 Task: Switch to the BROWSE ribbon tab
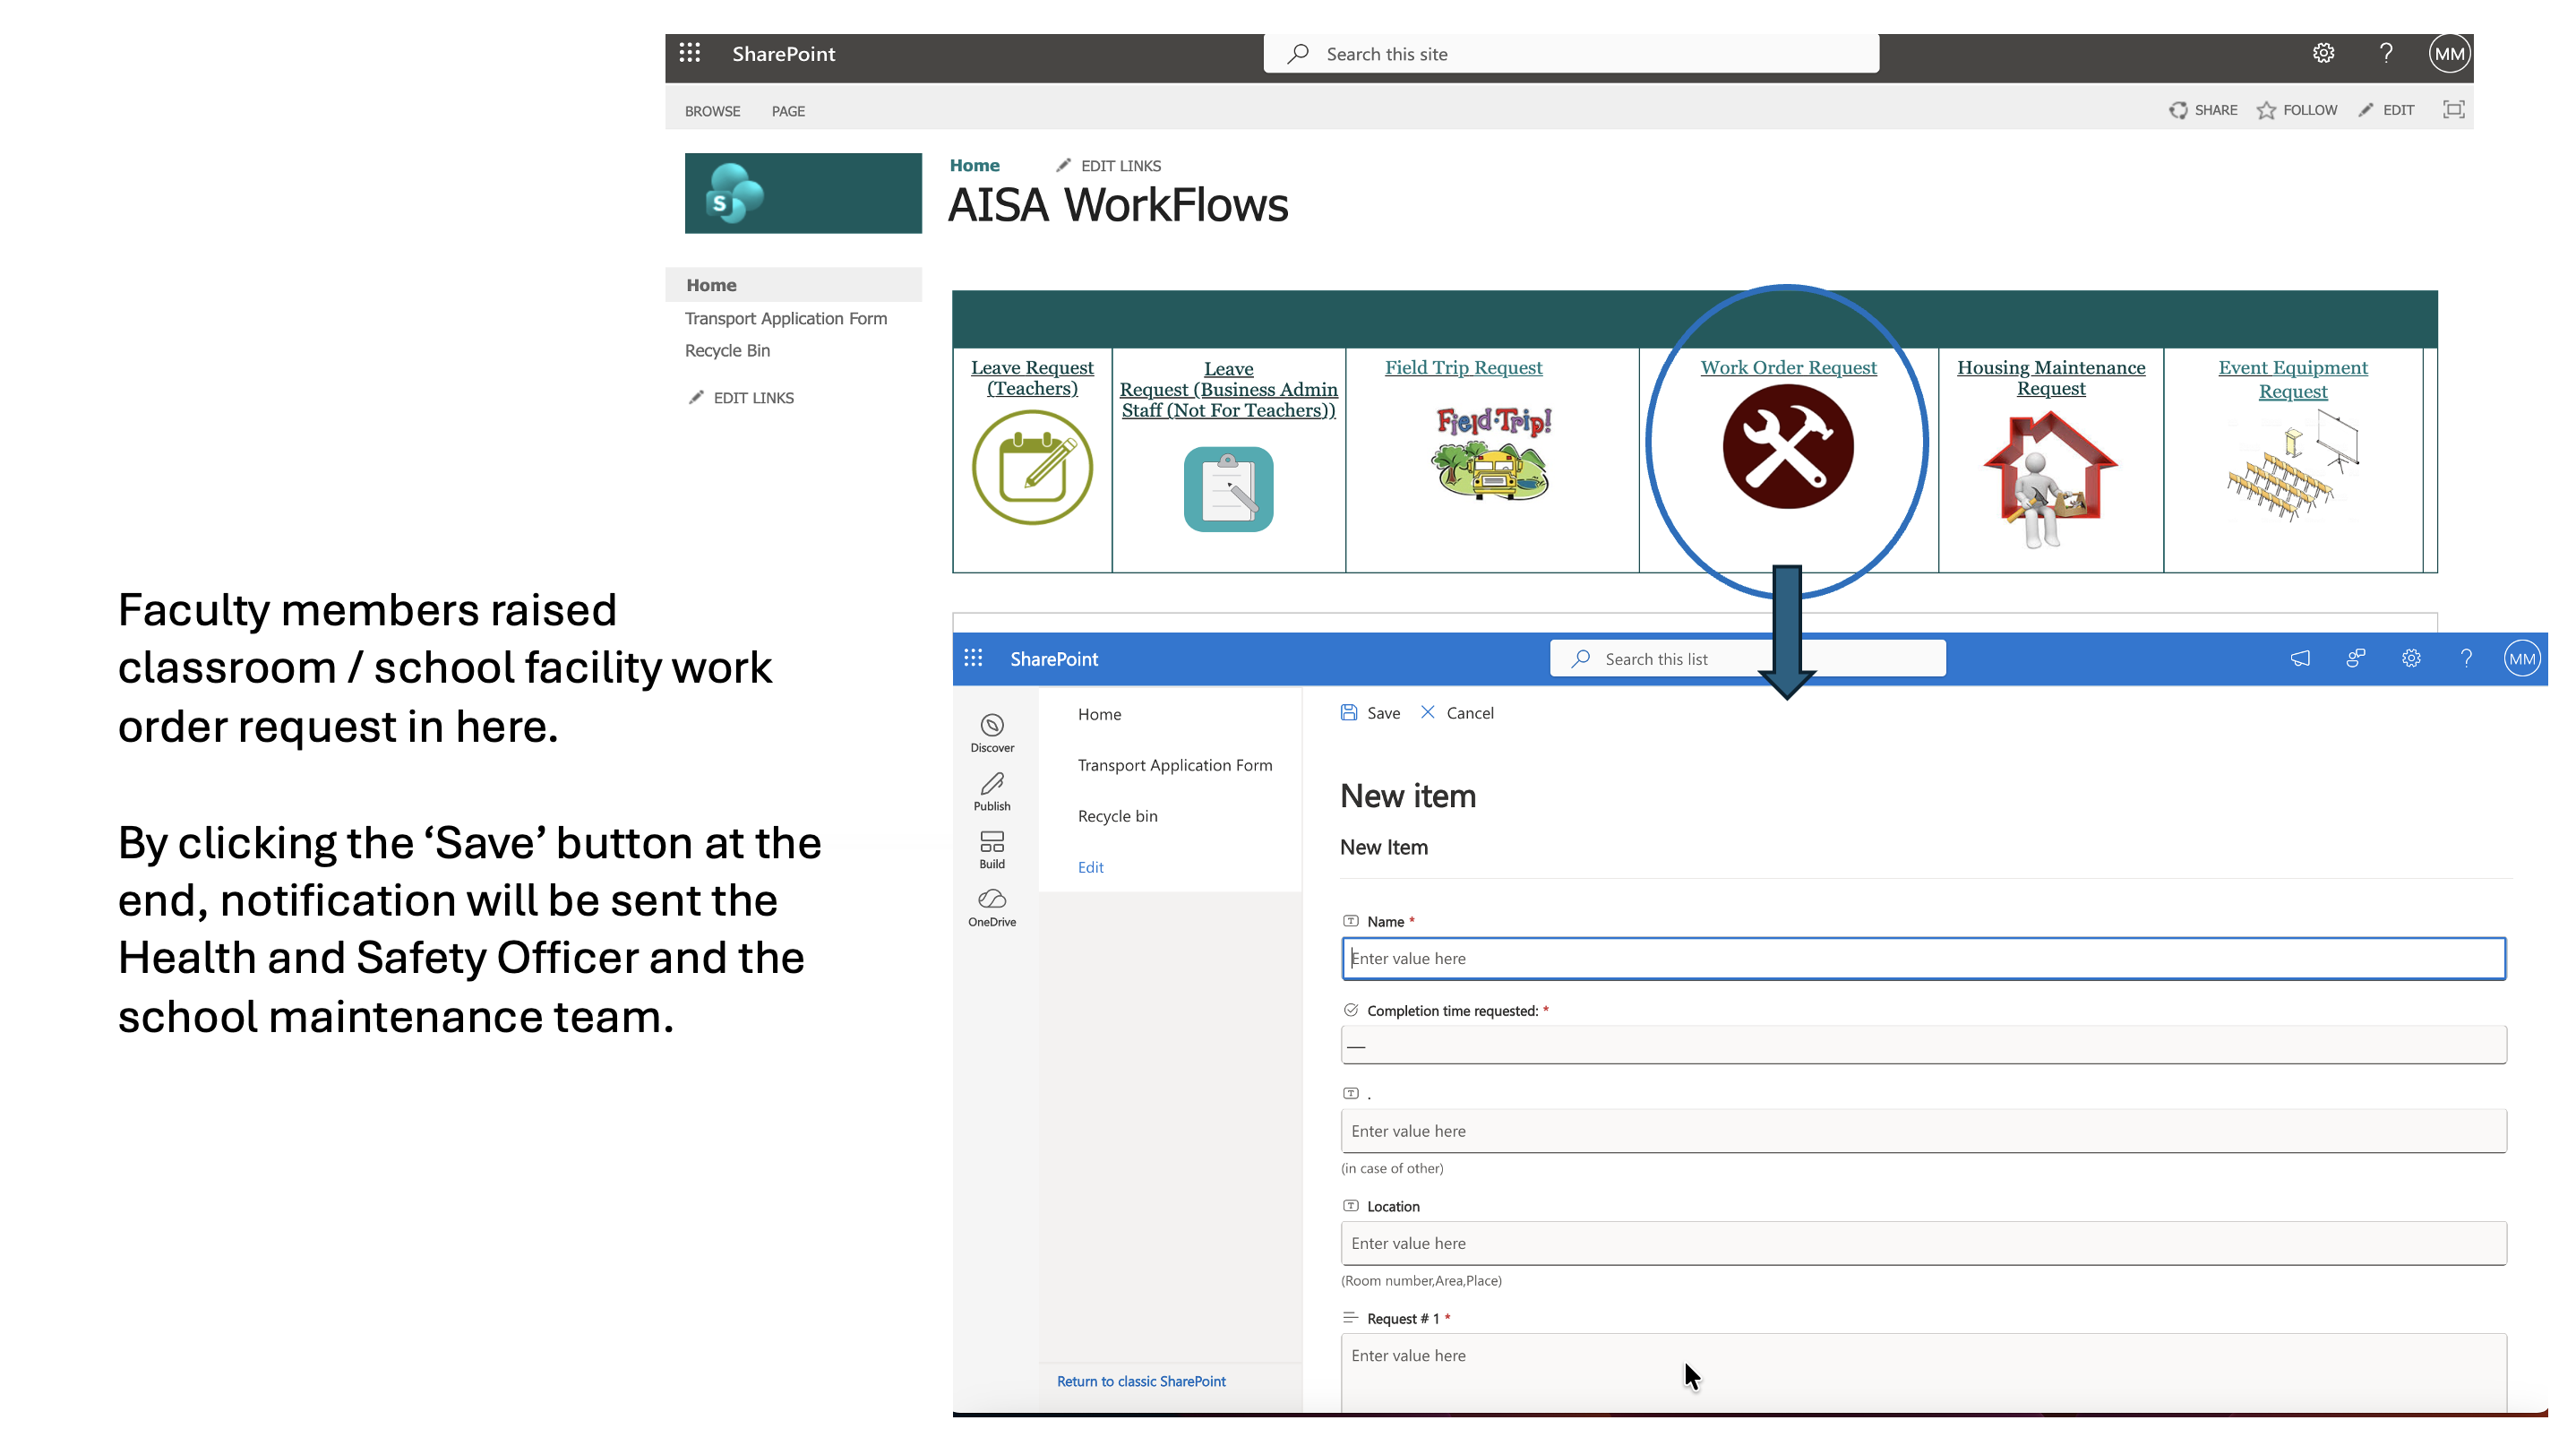[x=712, y=111]
